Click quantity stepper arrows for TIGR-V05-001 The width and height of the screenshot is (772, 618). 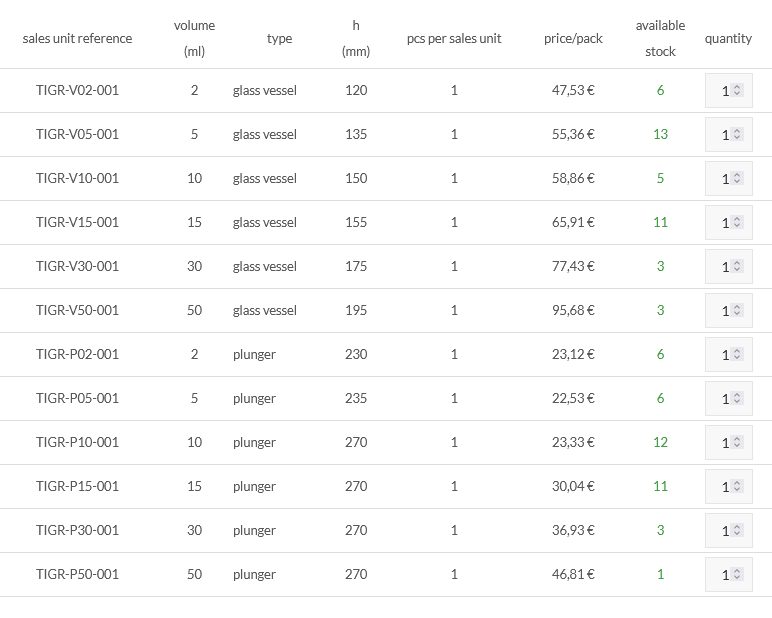pos(737,135)
